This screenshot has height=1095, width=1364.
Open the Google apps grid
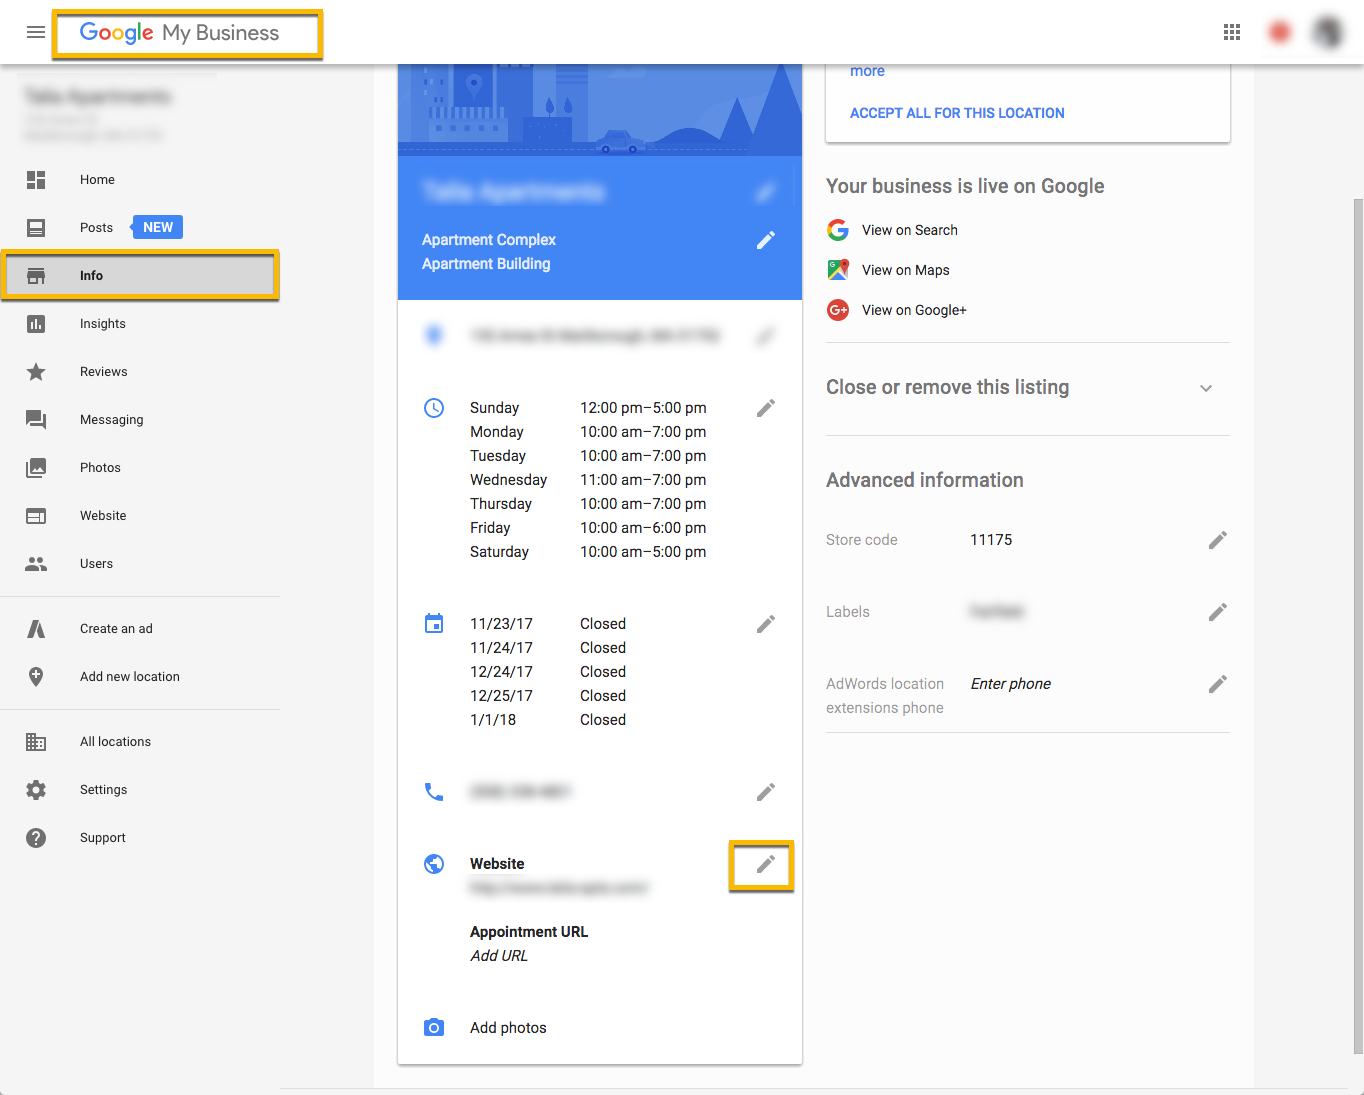coord(1232,32)
